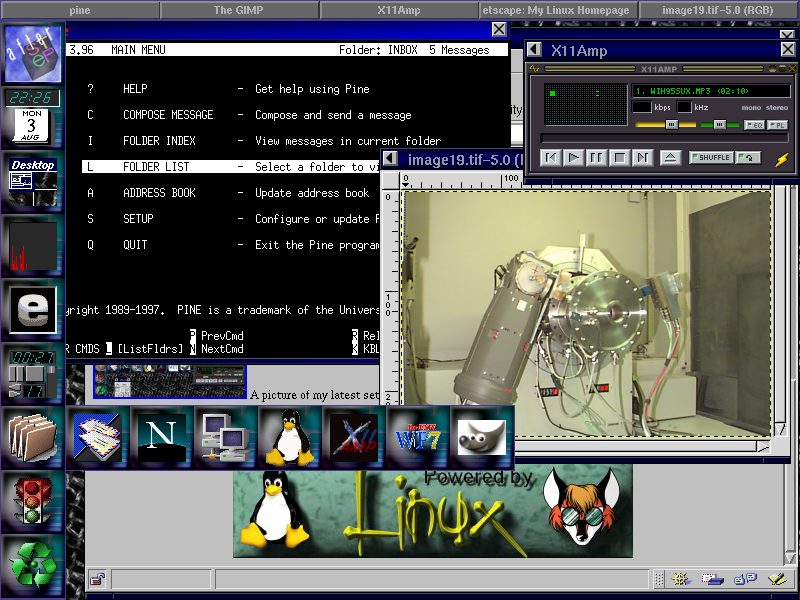Click the Tux penguin launcher icon

[290, 438]
